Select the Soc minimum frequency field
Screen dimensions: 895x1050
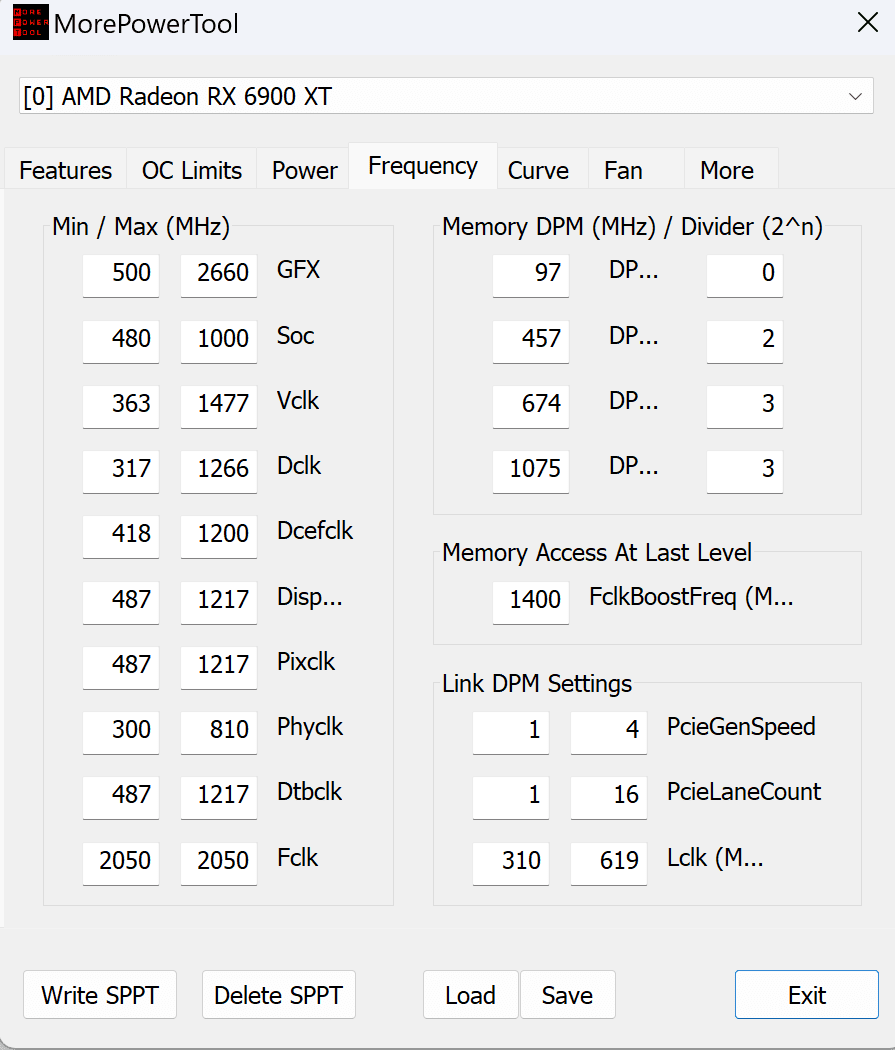(x=121, y=340)
